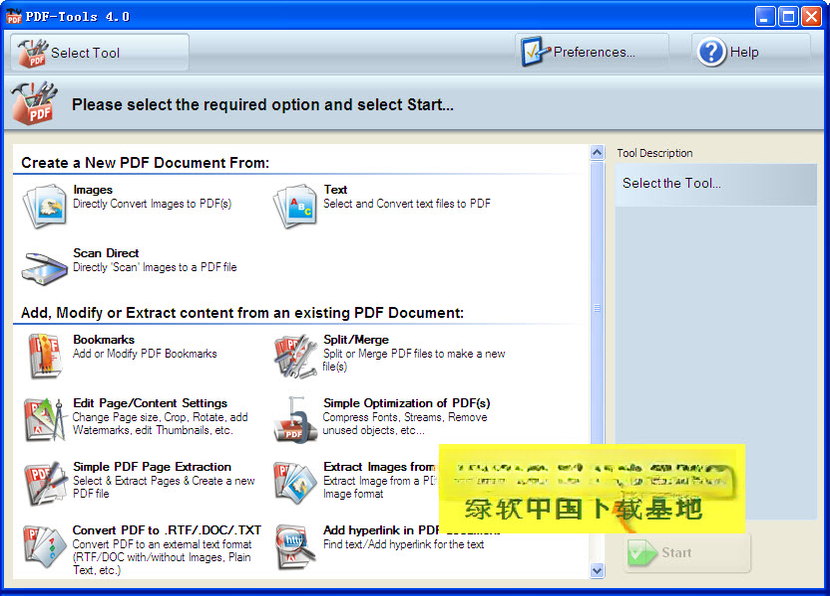Click the Preferences checklist icon
The height and width of the screenshot is (596, 830).
535,51
